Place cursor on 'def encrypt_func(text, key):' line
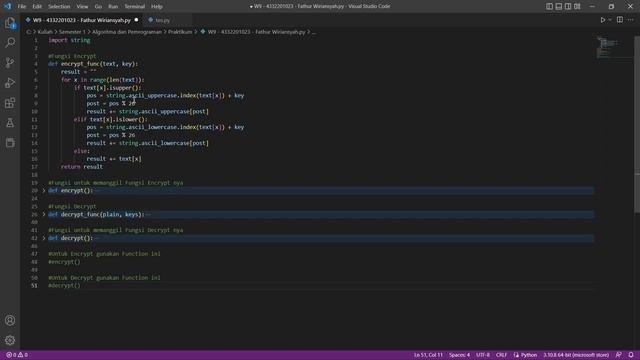640x360 pixels. (x=93, y=64)
